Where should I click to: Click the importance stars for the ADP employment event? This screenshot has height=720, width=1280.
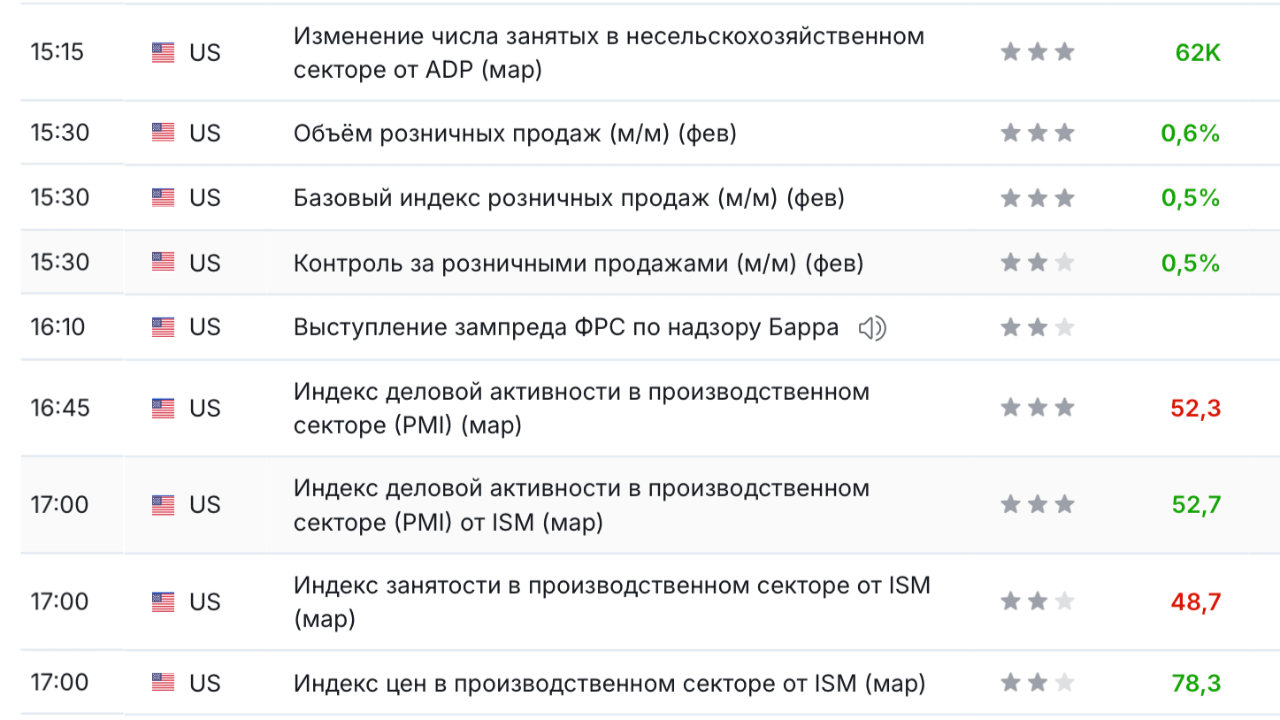pos(1037,52)
